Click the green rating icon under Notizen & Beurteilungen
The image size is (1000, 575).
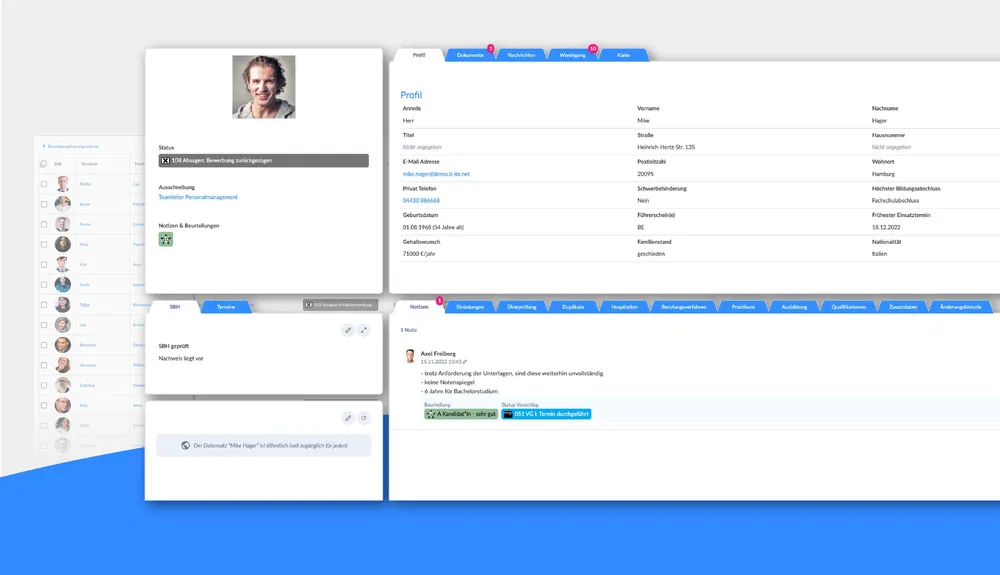click(x=166, y=240)
